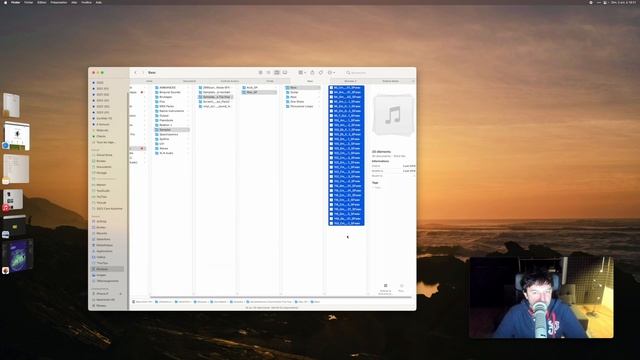Click the horizontal scrollbar under the columns
The width and height of the screenshot is (640, 360).
(281, 298)
